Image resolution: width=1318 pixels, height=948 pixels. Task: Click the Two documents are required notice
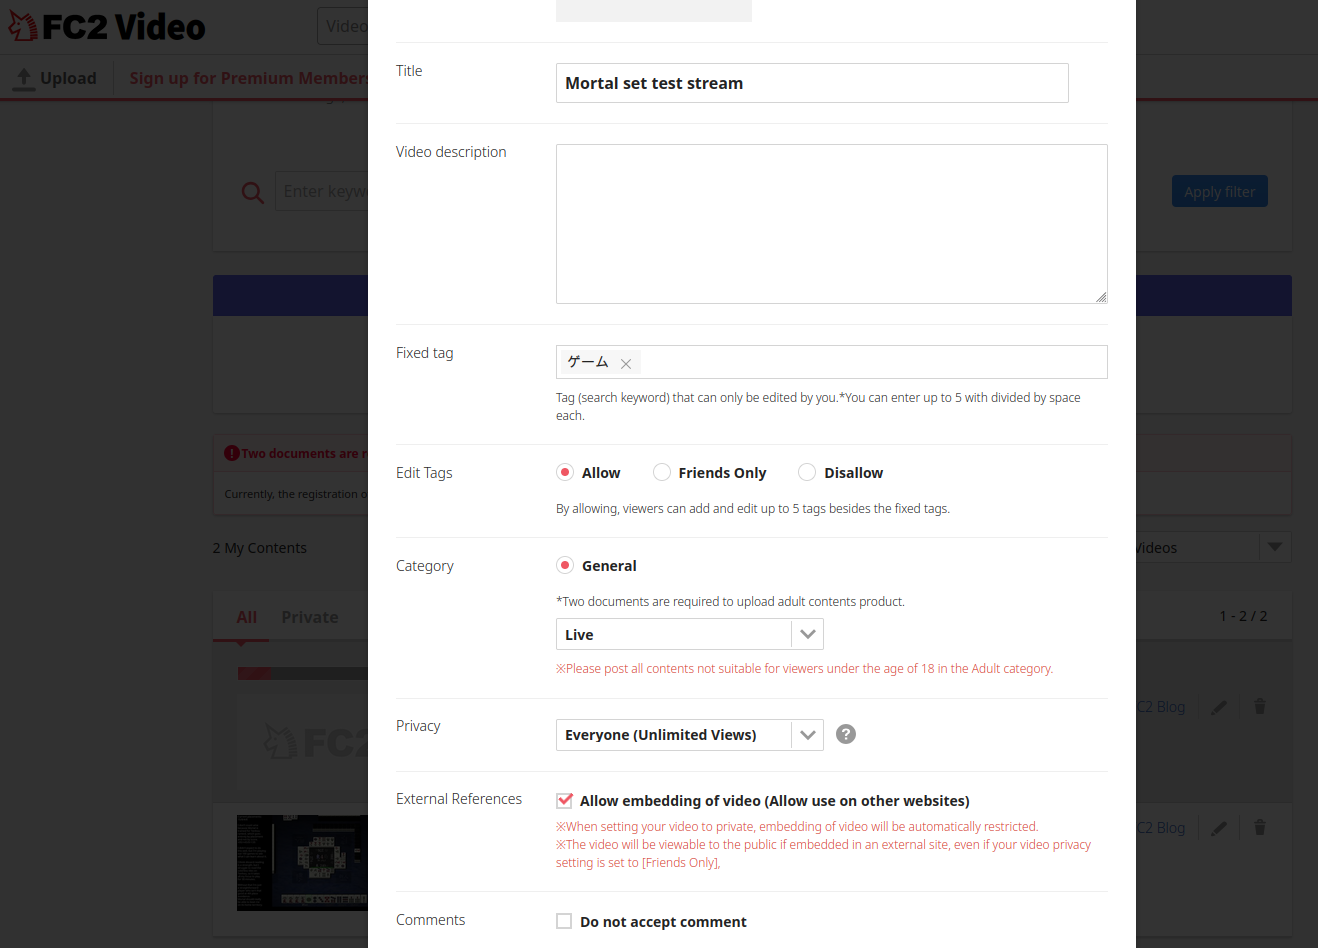304,454
